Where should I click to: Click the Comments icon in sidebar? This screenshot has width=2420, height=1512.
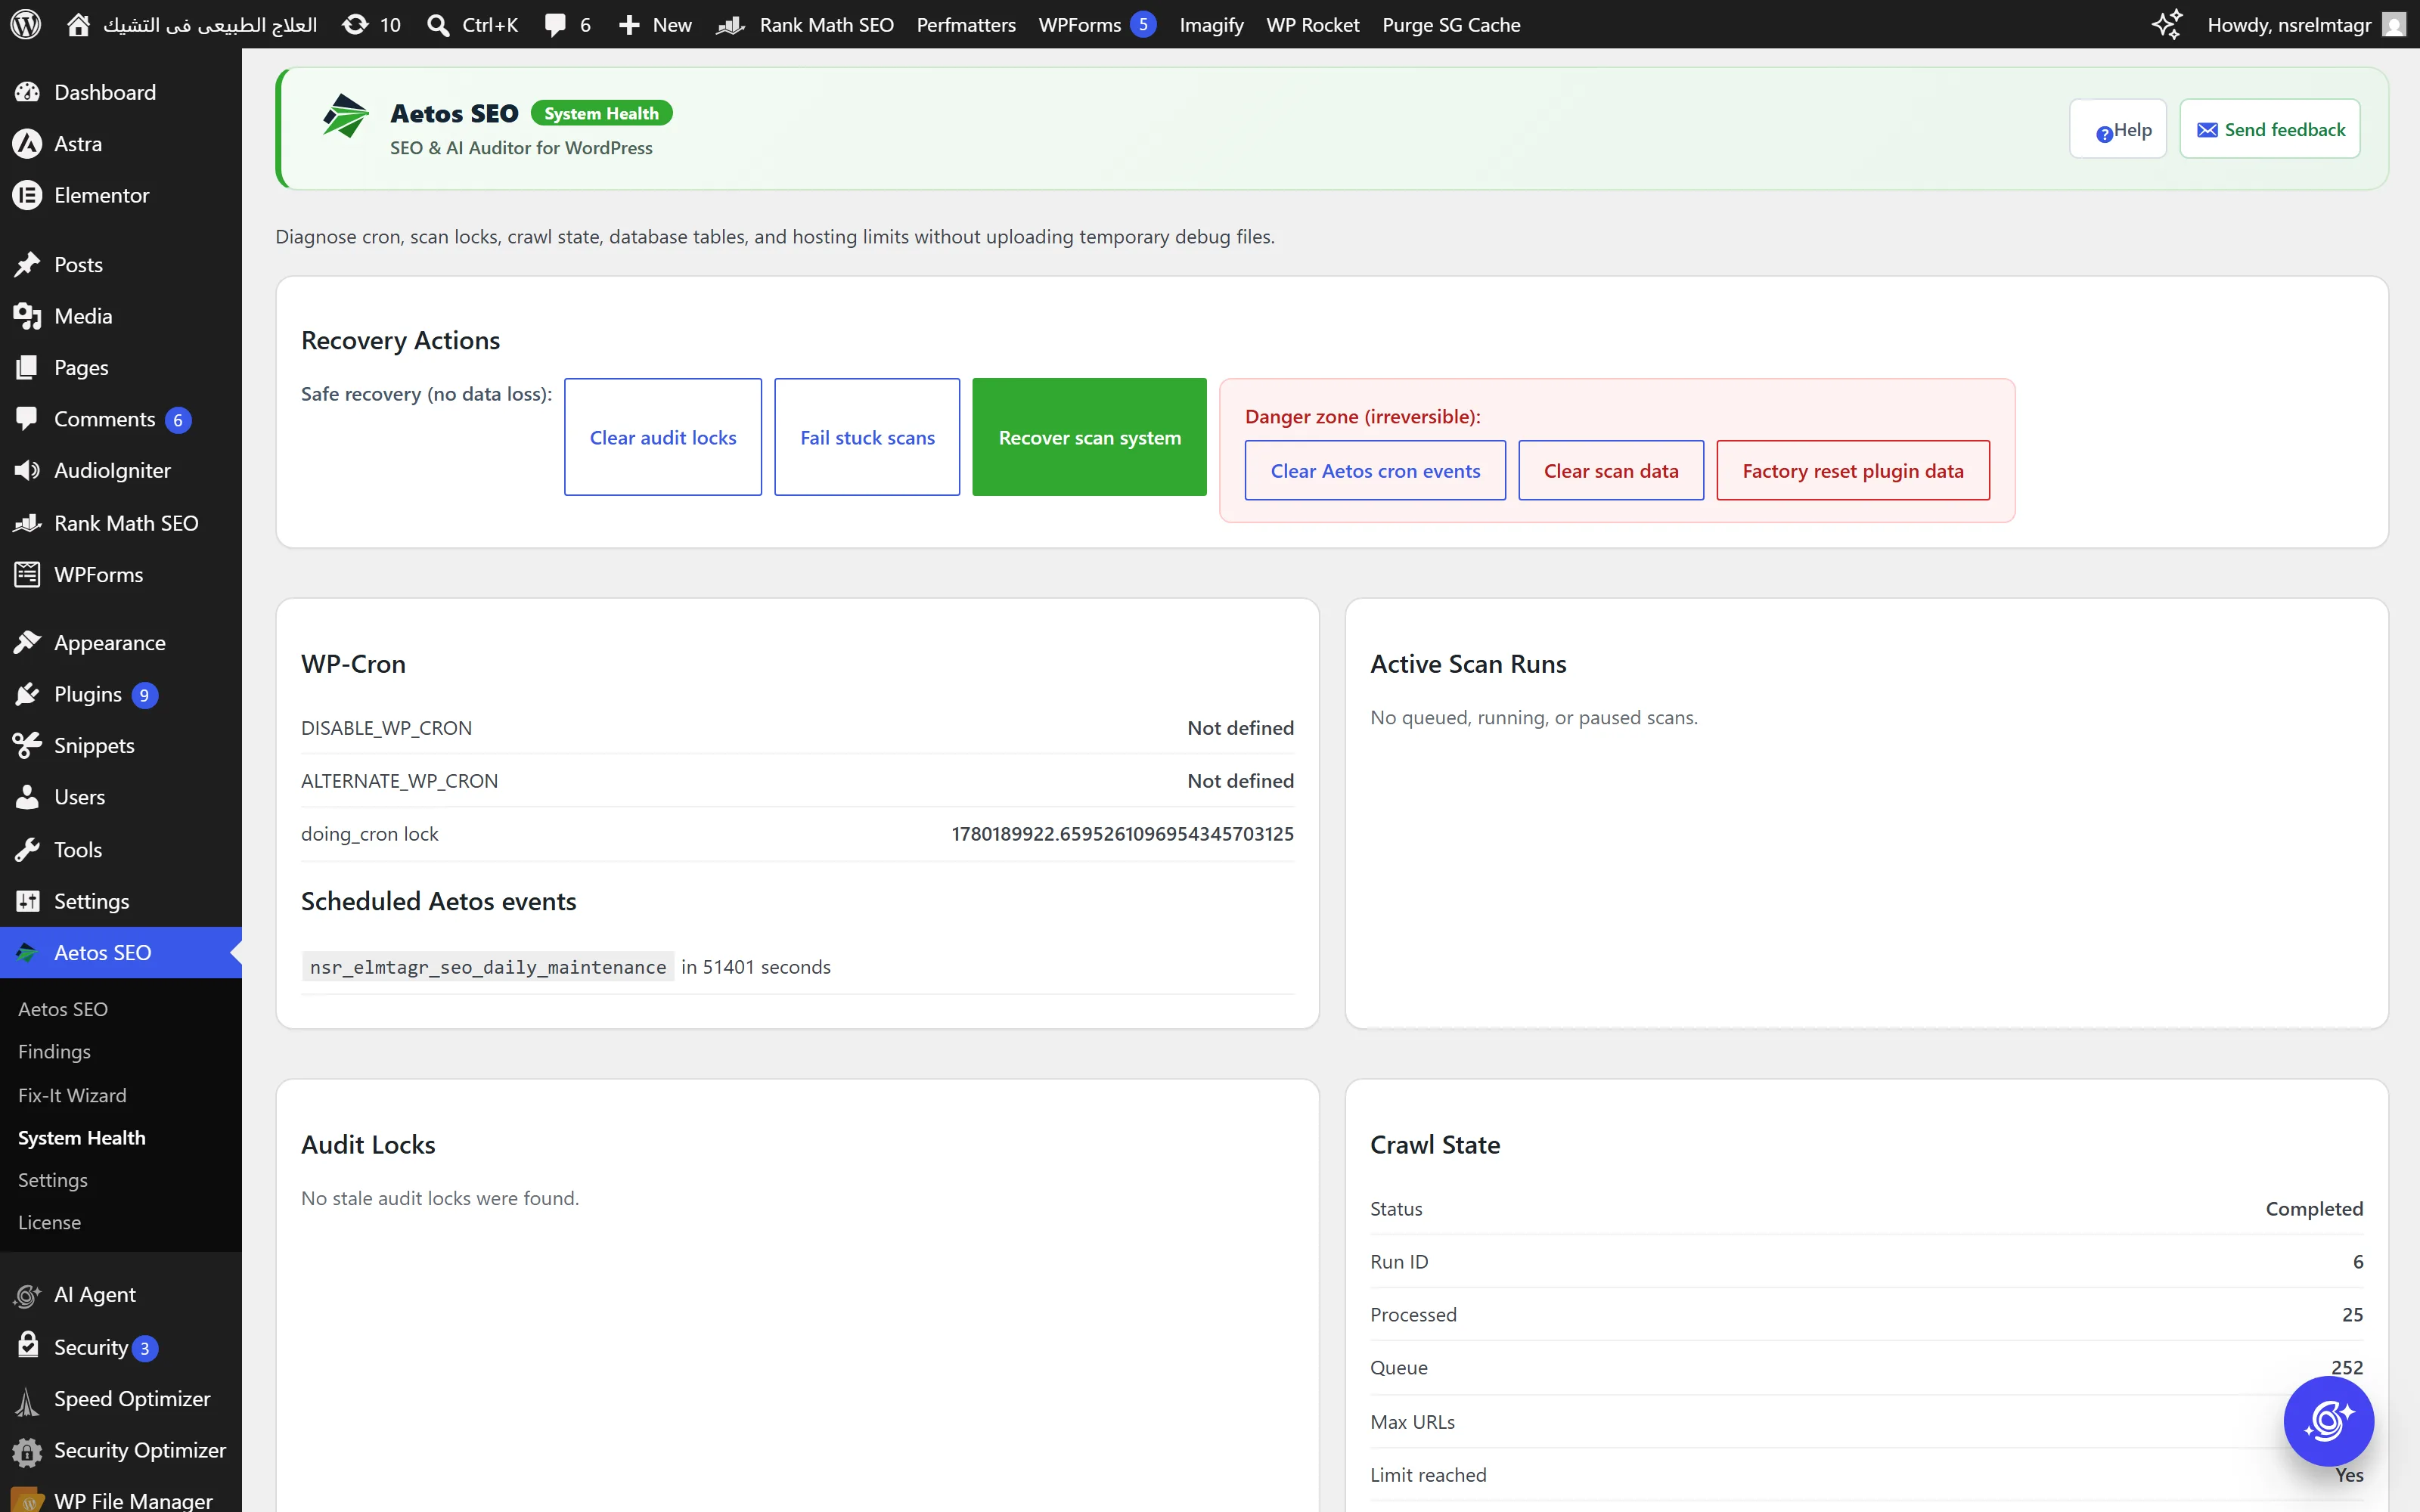point(27,418)
